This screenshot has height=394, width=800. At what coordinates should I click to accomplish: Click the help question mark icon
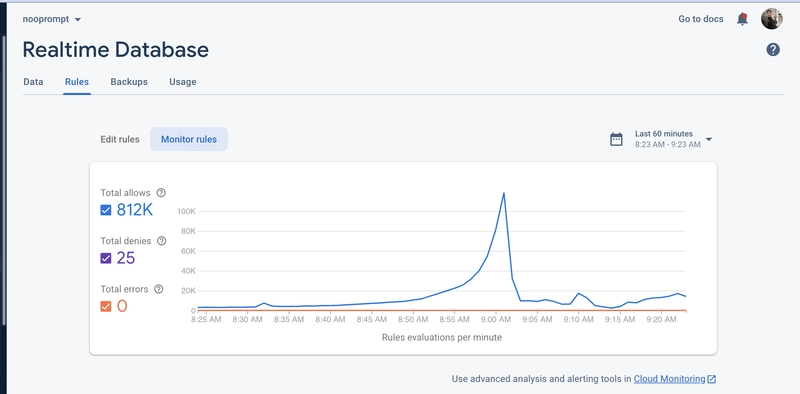point(773,50)
